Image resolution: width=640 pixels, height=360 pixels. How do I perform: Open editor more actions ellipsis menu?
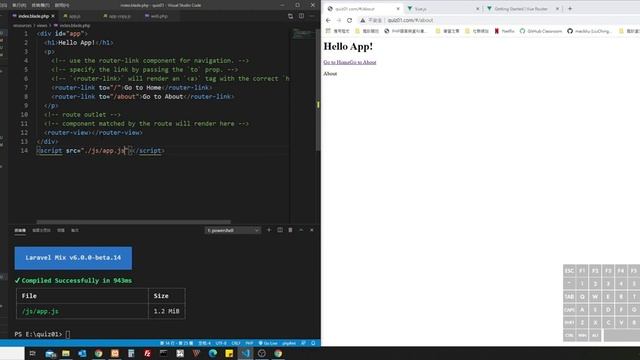tap(312, 16)
